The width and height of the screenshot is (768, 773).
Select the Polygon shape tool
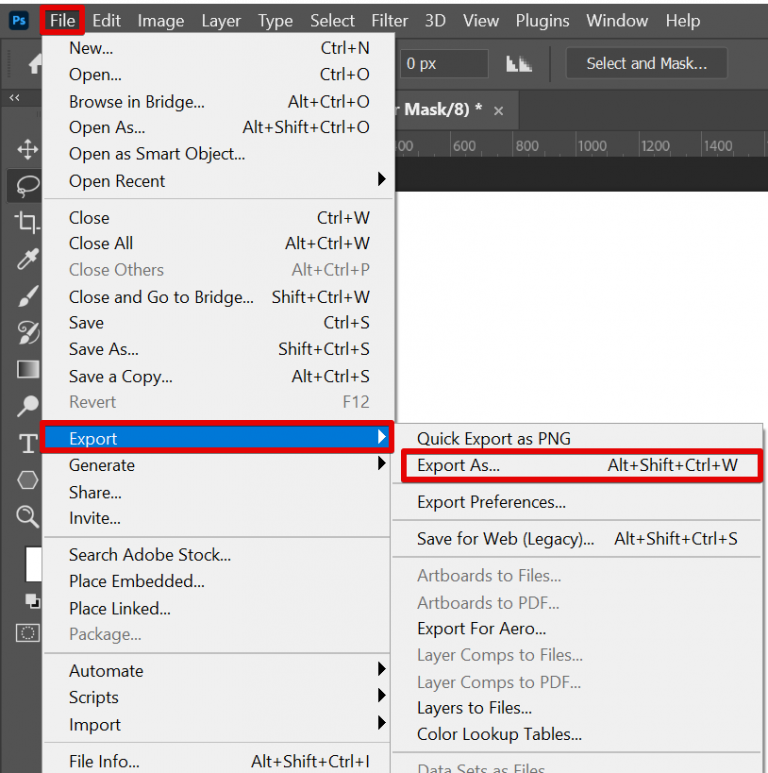coord(28,480)
